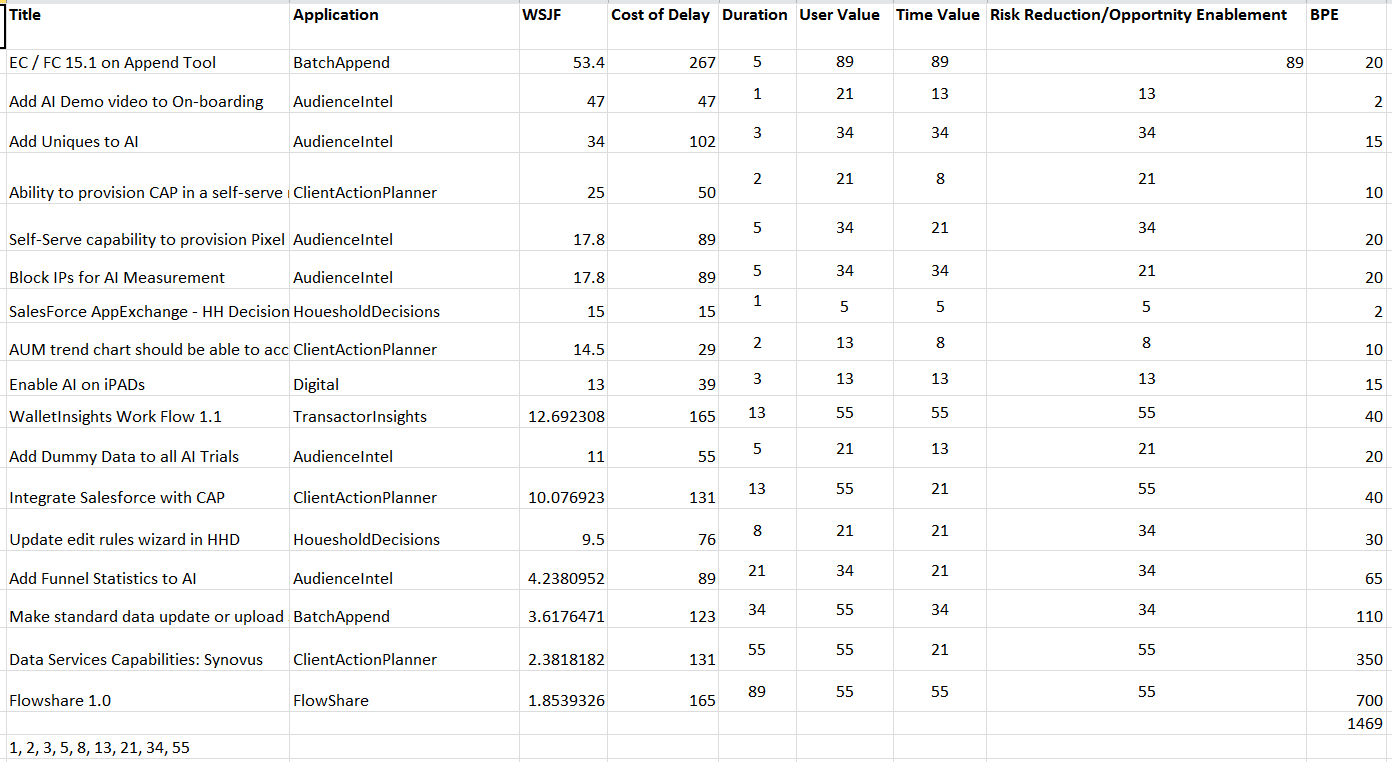Screen dimensions: 1392x762
Task: Click the FlowShare application cell
Action: [405, 692]
